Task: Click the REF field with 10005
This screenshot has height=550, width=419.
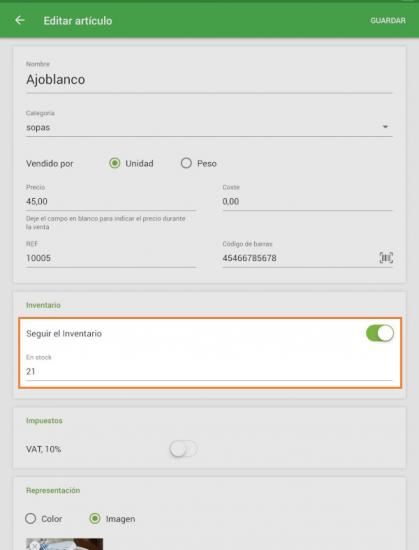Action: (x=110, y=258)
